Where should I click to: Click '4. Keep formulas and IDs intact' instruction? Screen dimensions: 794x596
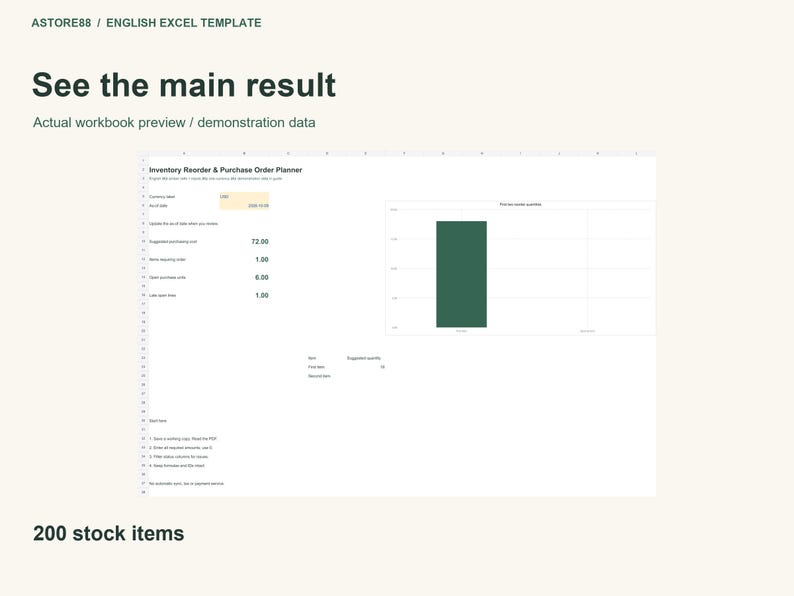(x=177, y=465)
